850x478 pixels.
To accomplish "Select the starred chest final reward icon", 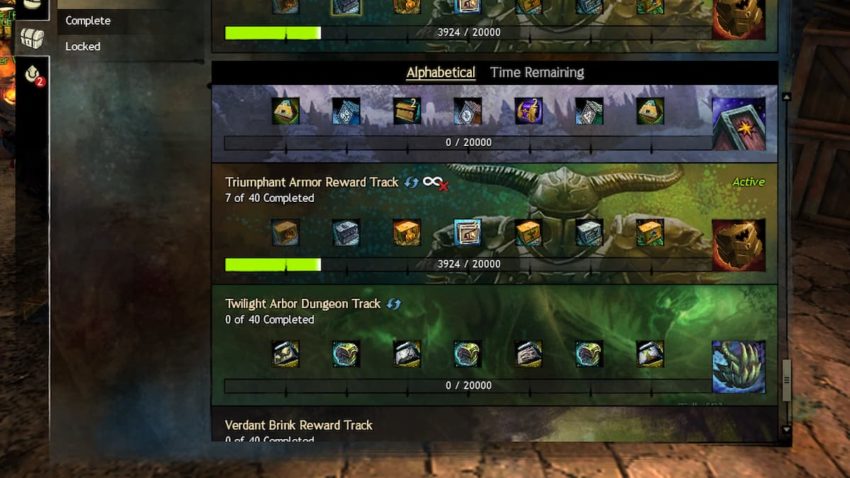I will pos(738,124).
